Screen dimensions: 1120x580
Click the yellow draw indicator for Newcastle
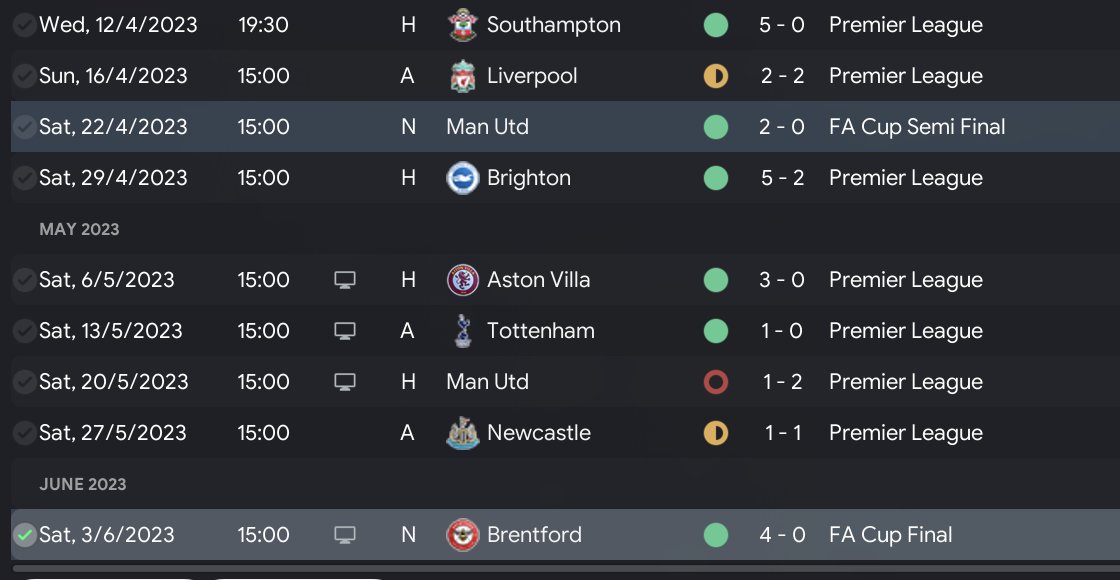715,433
